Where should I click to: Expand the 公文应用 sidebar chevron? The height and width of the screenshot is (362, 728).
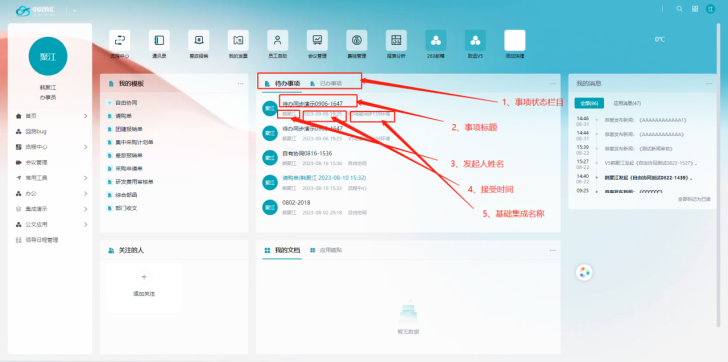pos(85,225)
